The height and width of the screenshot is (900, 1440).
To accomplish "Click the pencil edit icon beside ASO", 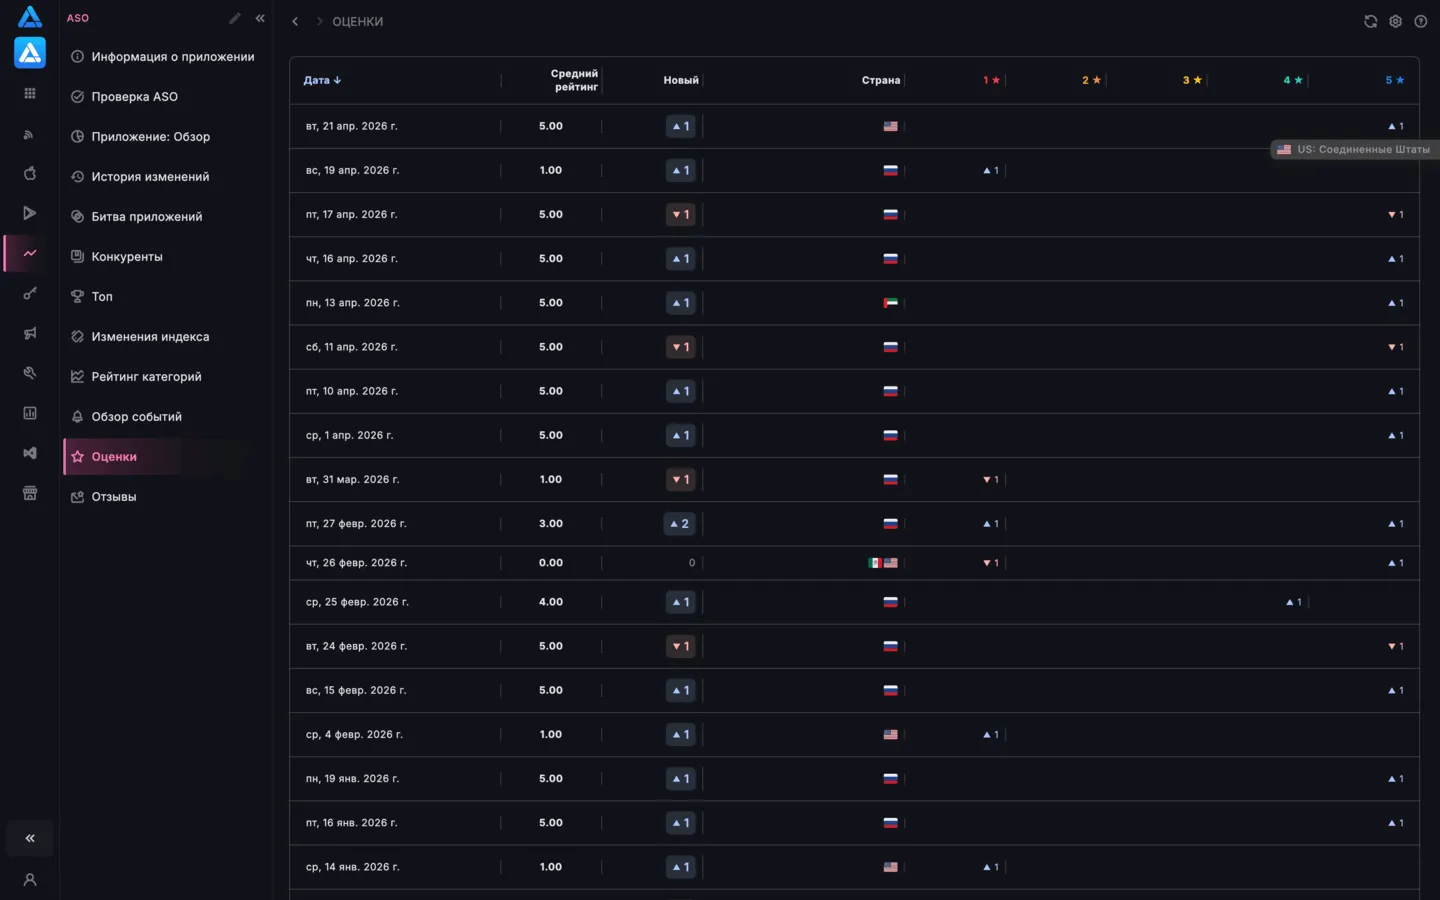I will 235,18.
